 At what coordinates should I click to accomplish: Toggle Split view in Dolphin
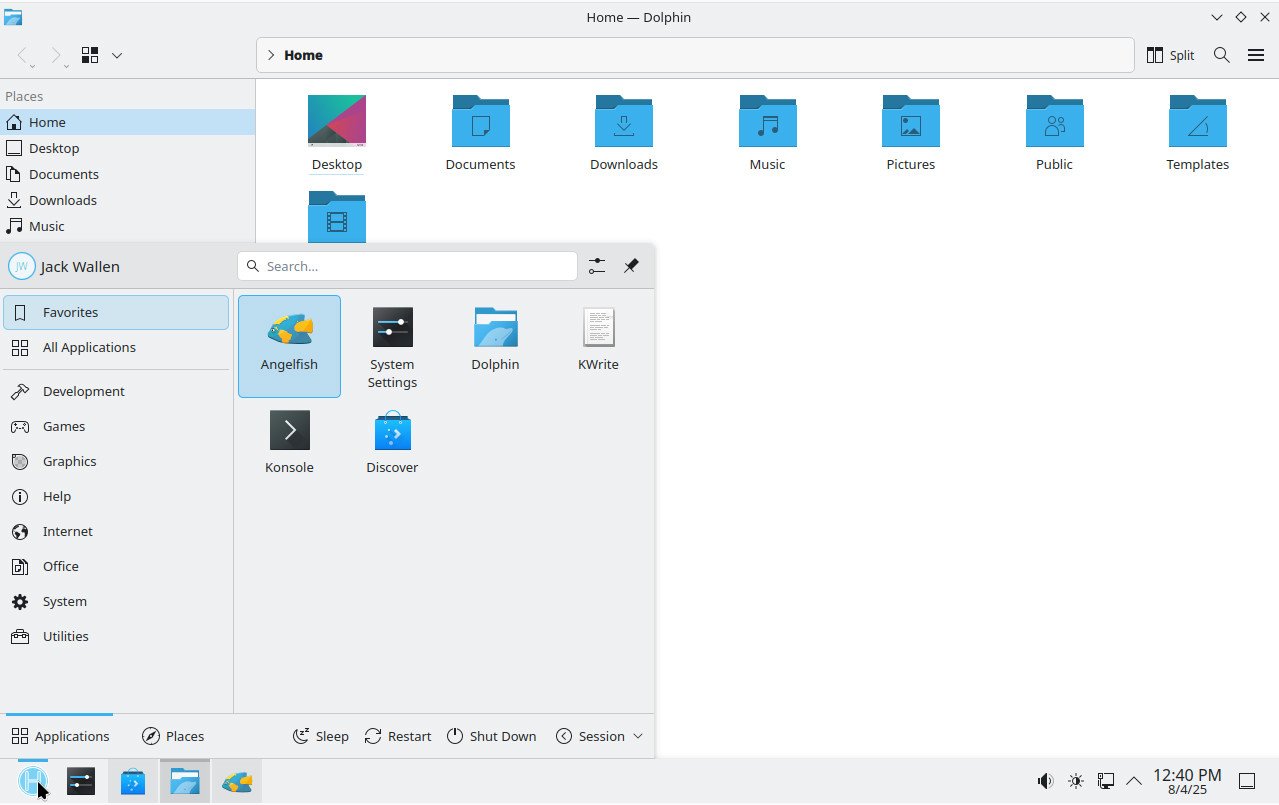[x=1170, y=55]
